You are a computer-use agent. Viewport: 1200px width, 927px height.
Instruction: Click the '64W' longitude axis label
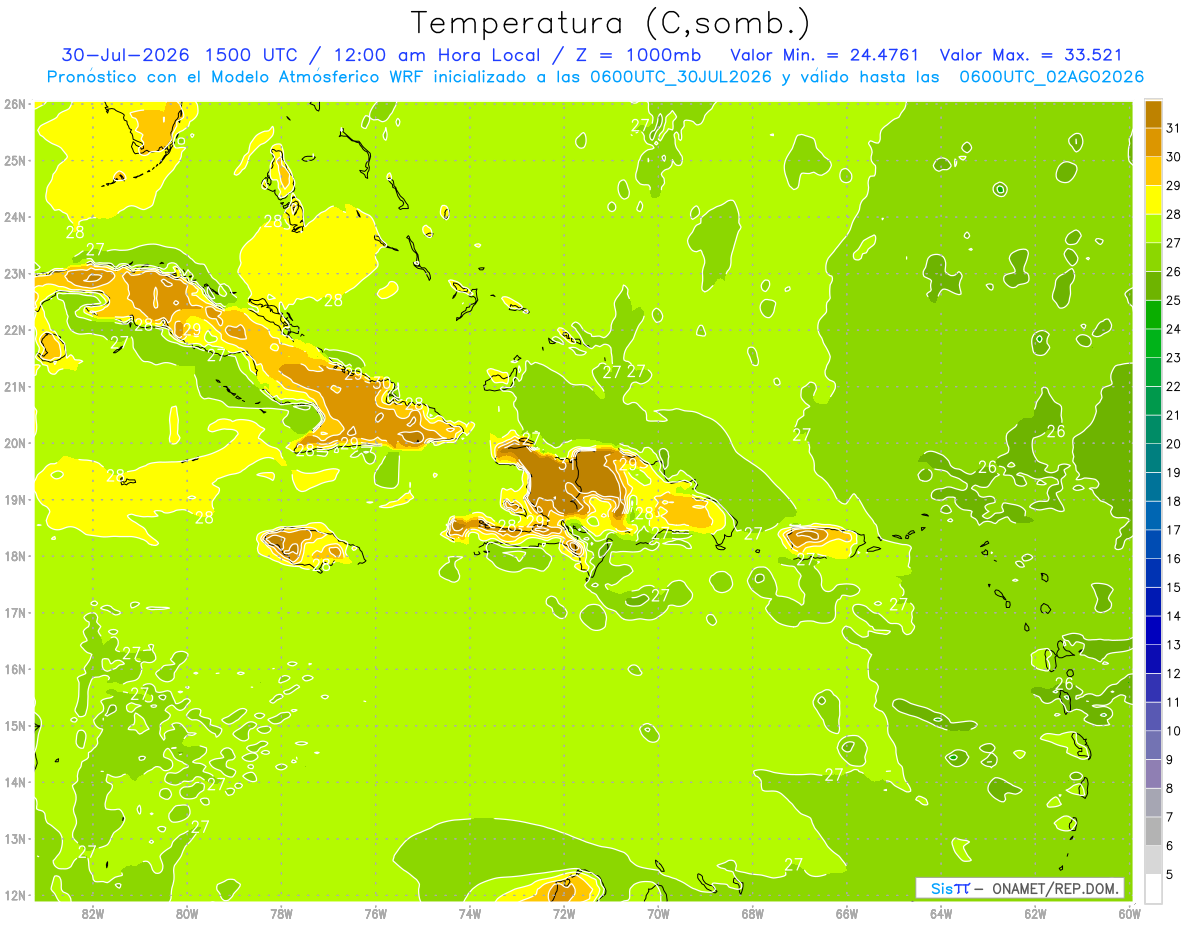(940, 913)
